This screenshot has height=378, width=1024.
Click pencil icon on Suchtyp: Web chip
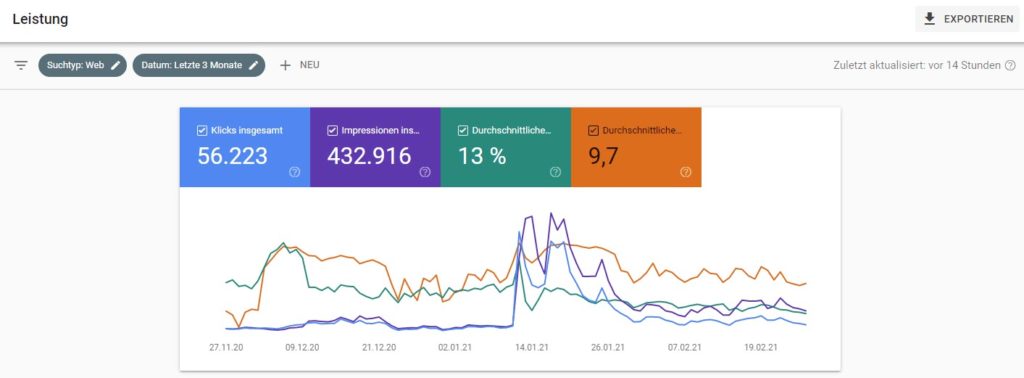coord(115,65)
